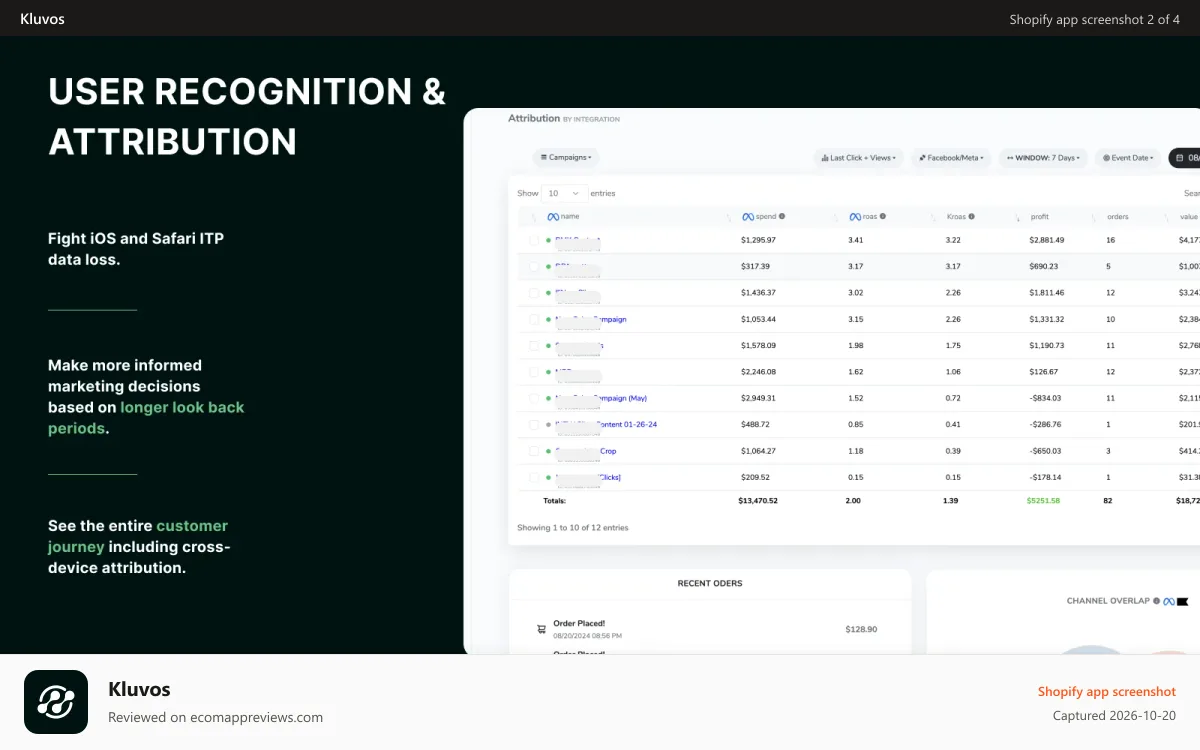Viewport: 1200px width, 750px height.
Task: Open the dark date range picker button
Action: [x=1184, y=158]
